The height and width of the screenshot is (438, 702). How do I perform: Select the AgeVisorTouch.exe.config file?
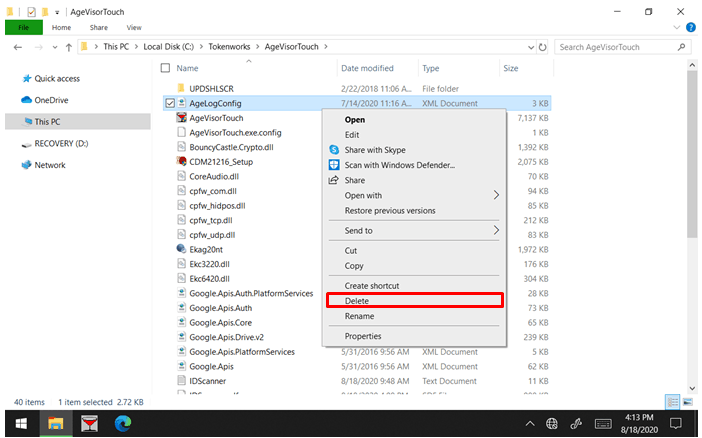point(235,133)
